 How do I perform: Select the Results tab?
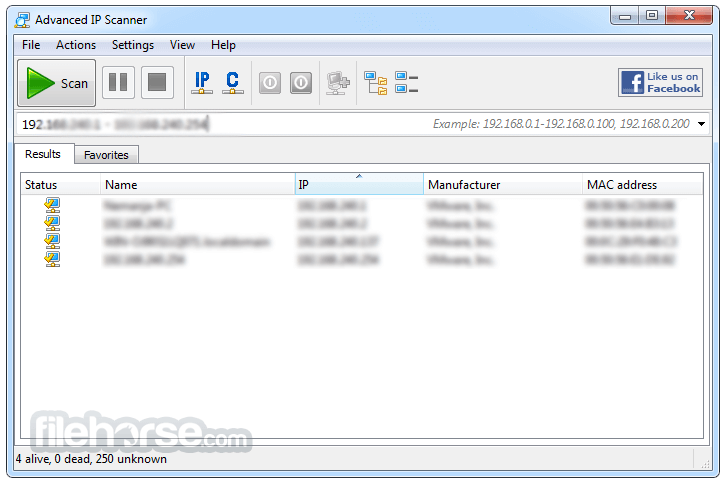[43, 154]
